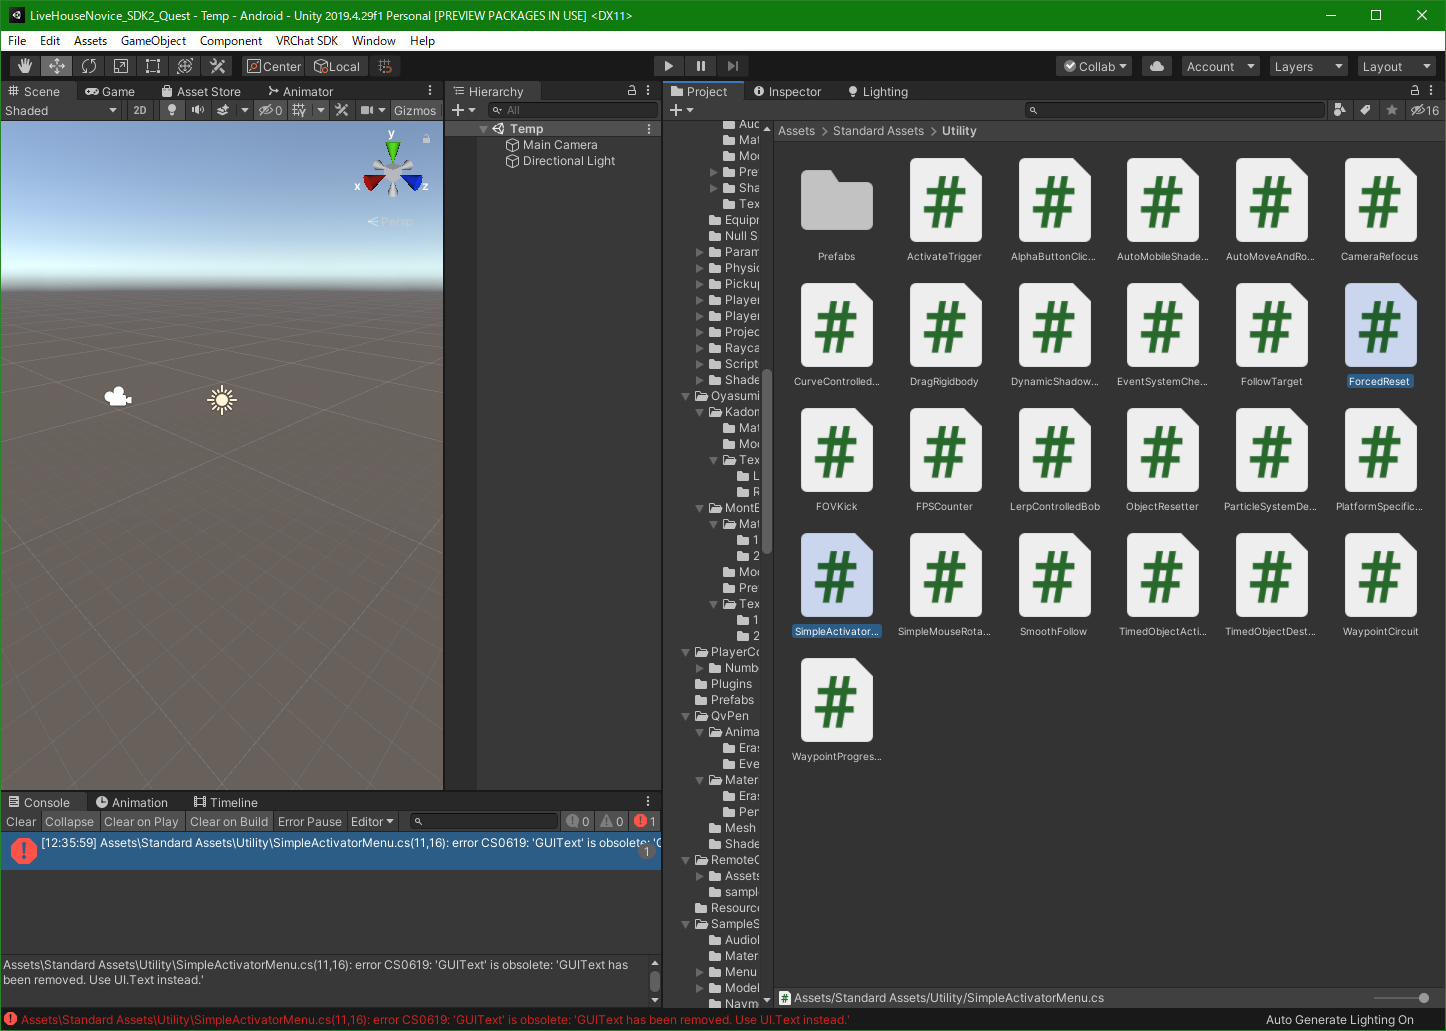
Task: Toggle hidden objects visibility count in Scene
Action: (x=270, y=110)
